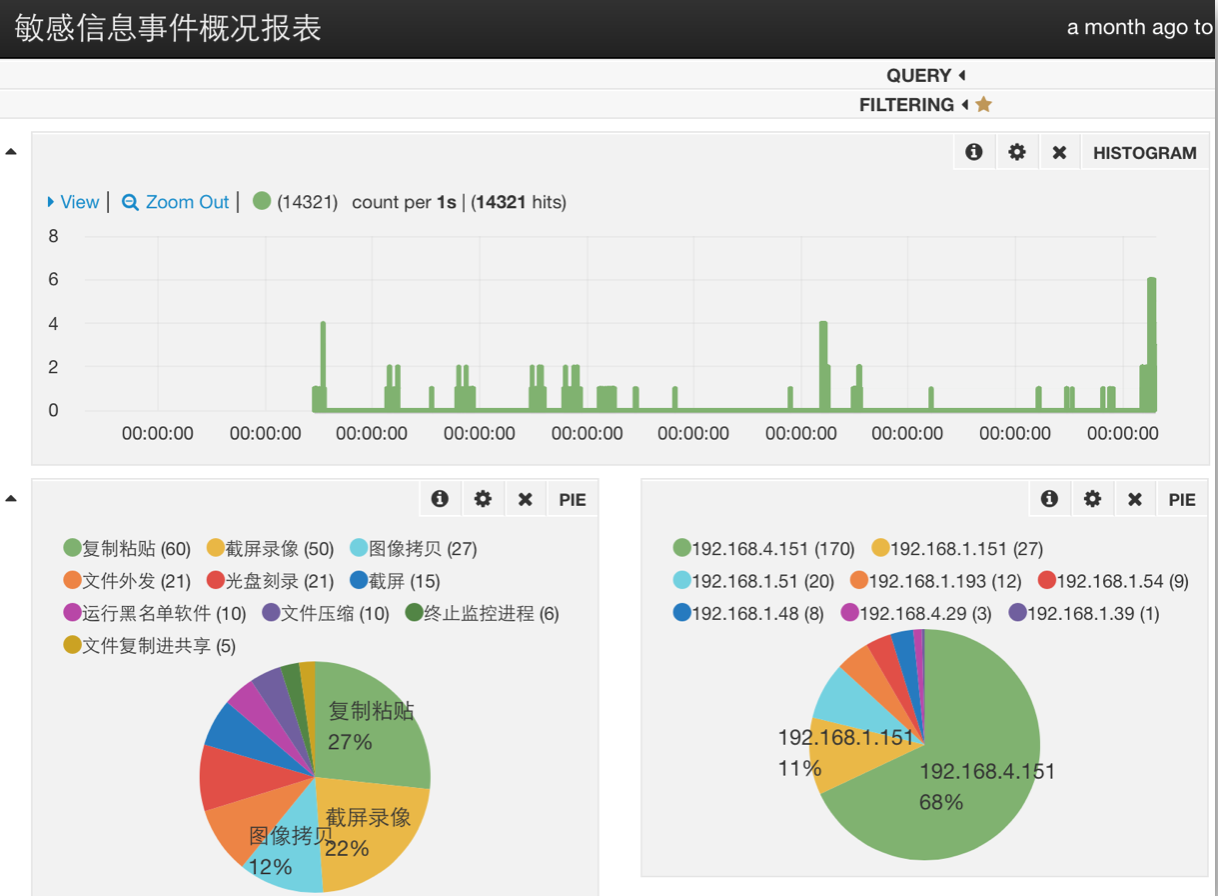
Task: Click the star icon next to FILTERING
Action: coord(983,104)
